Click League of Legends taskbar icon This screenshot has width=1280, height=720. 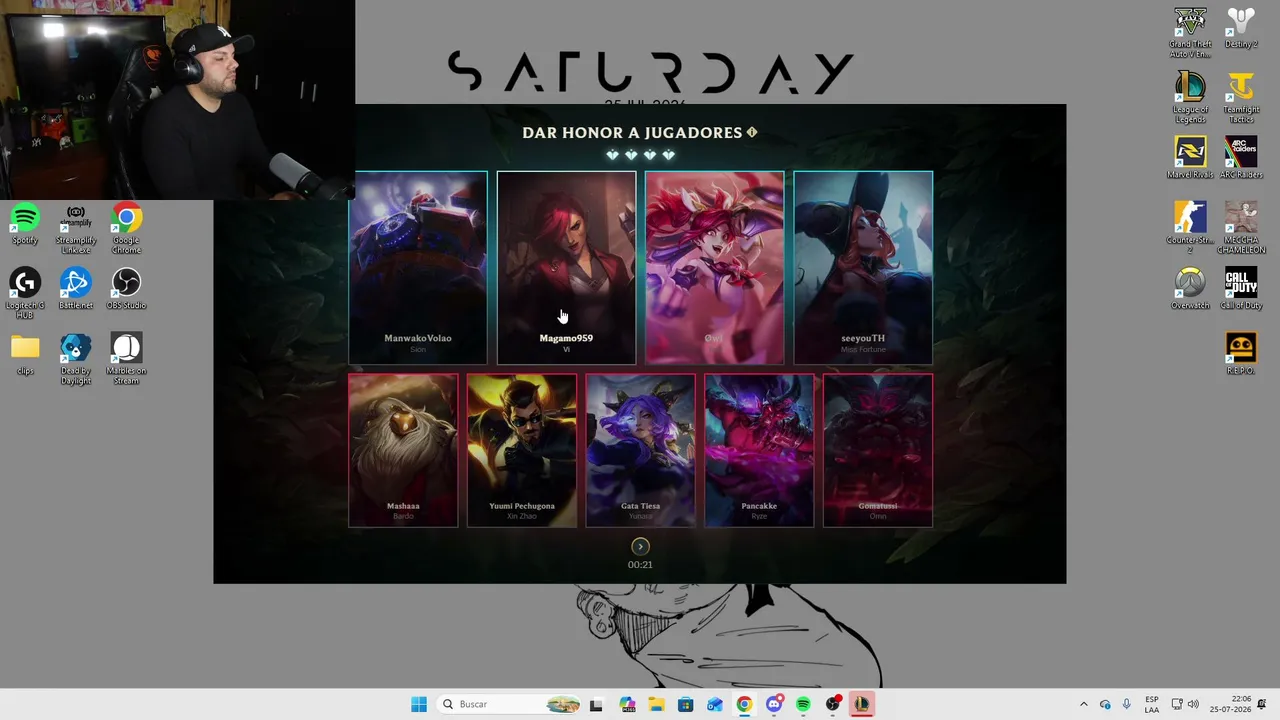pyautogui.click(x=862, y=704)
